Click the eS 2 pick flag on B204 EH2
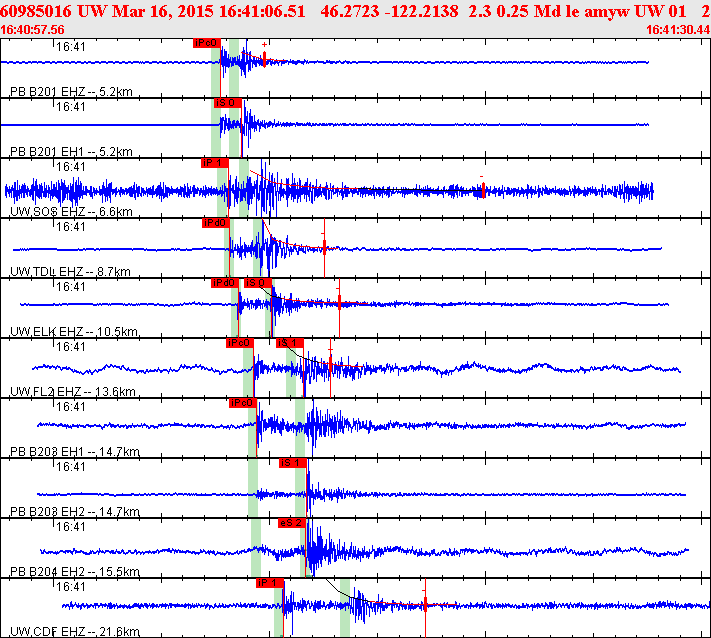711x638 pixels. [292, 523]
